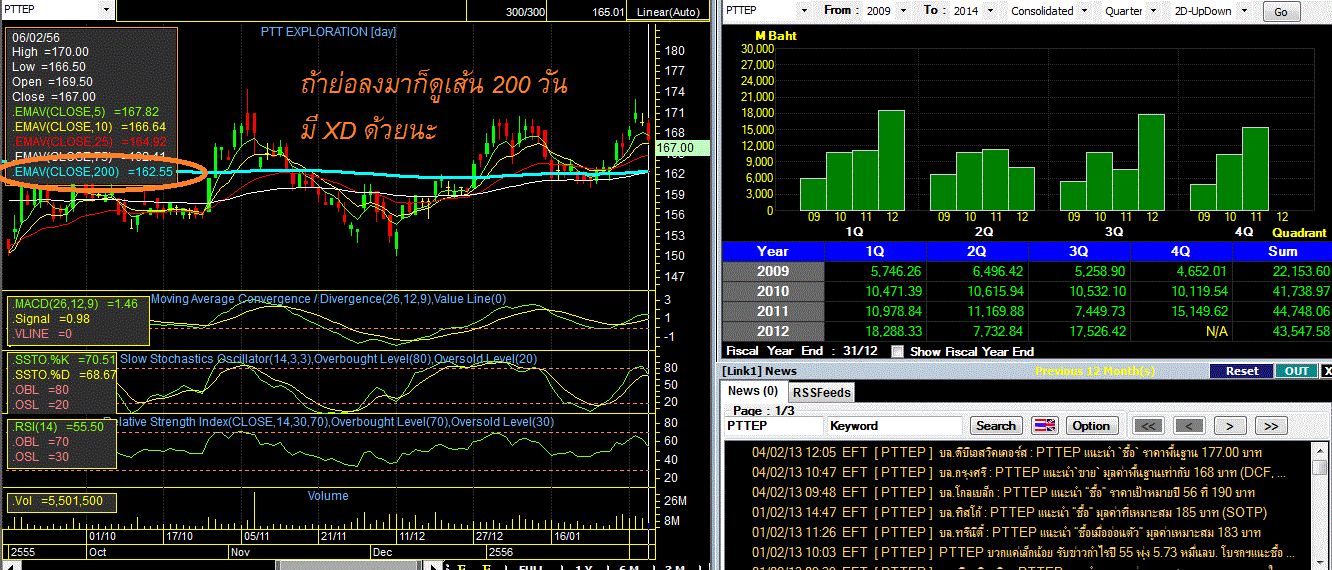Select the 2010 year row header
The height and width of the screenshot is (570, 1332).
(773, 291)
